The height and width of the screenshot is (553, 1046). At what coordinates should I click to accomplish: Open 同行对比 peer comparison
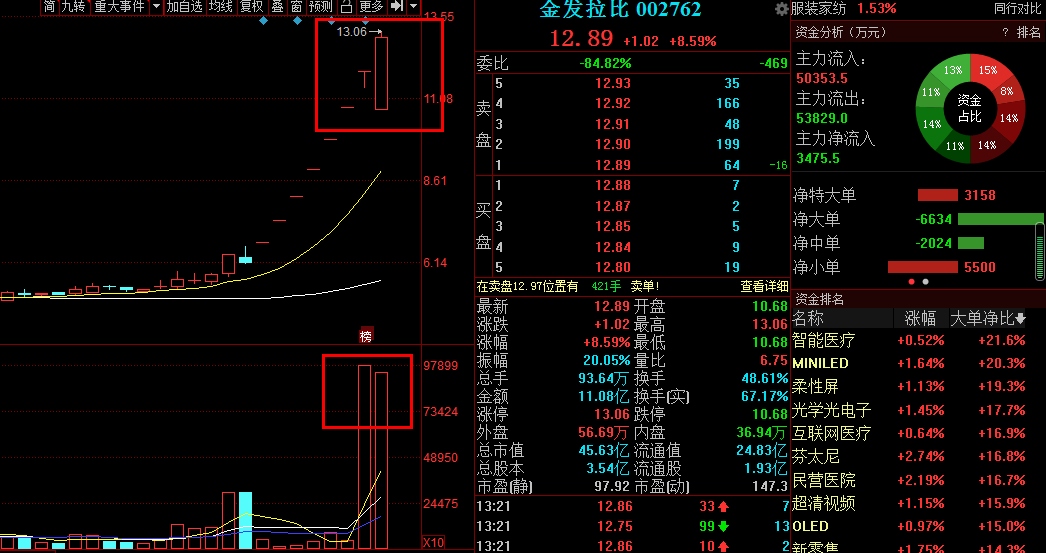pyautogui.click(x=1017, y=9)
